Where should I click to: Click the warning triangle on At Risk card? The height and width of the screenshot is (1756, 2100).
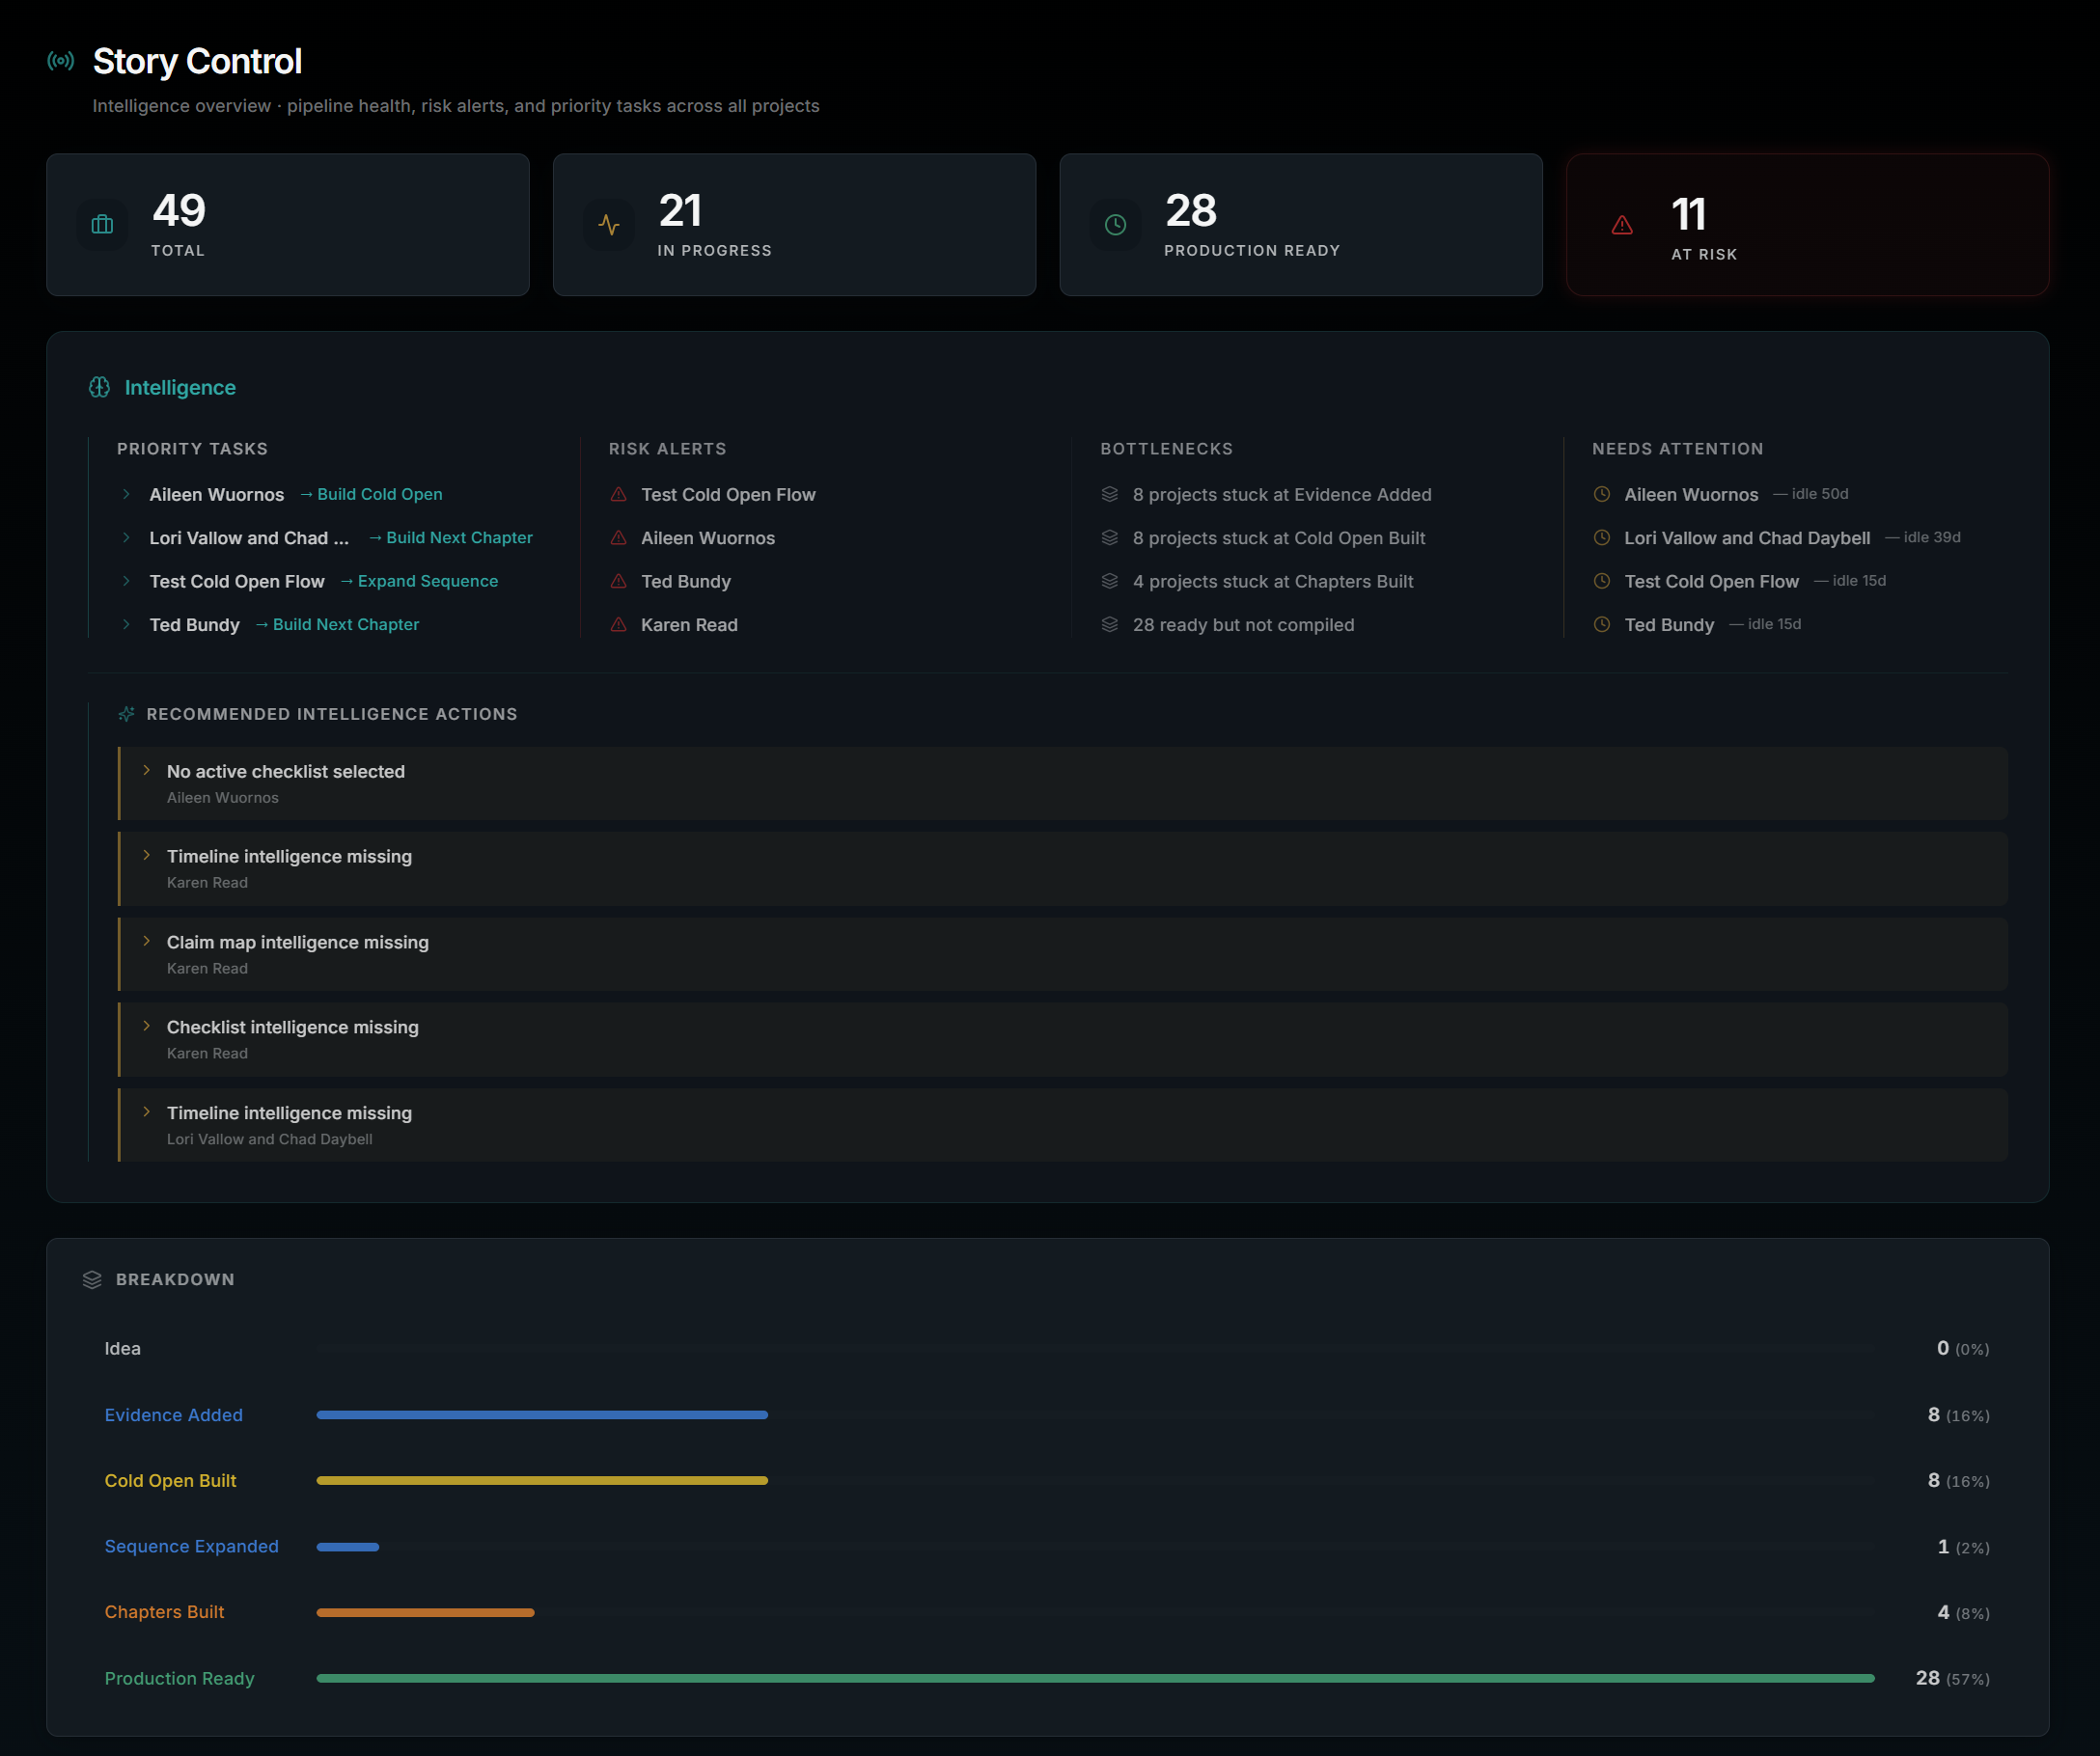coord(1622,225)
